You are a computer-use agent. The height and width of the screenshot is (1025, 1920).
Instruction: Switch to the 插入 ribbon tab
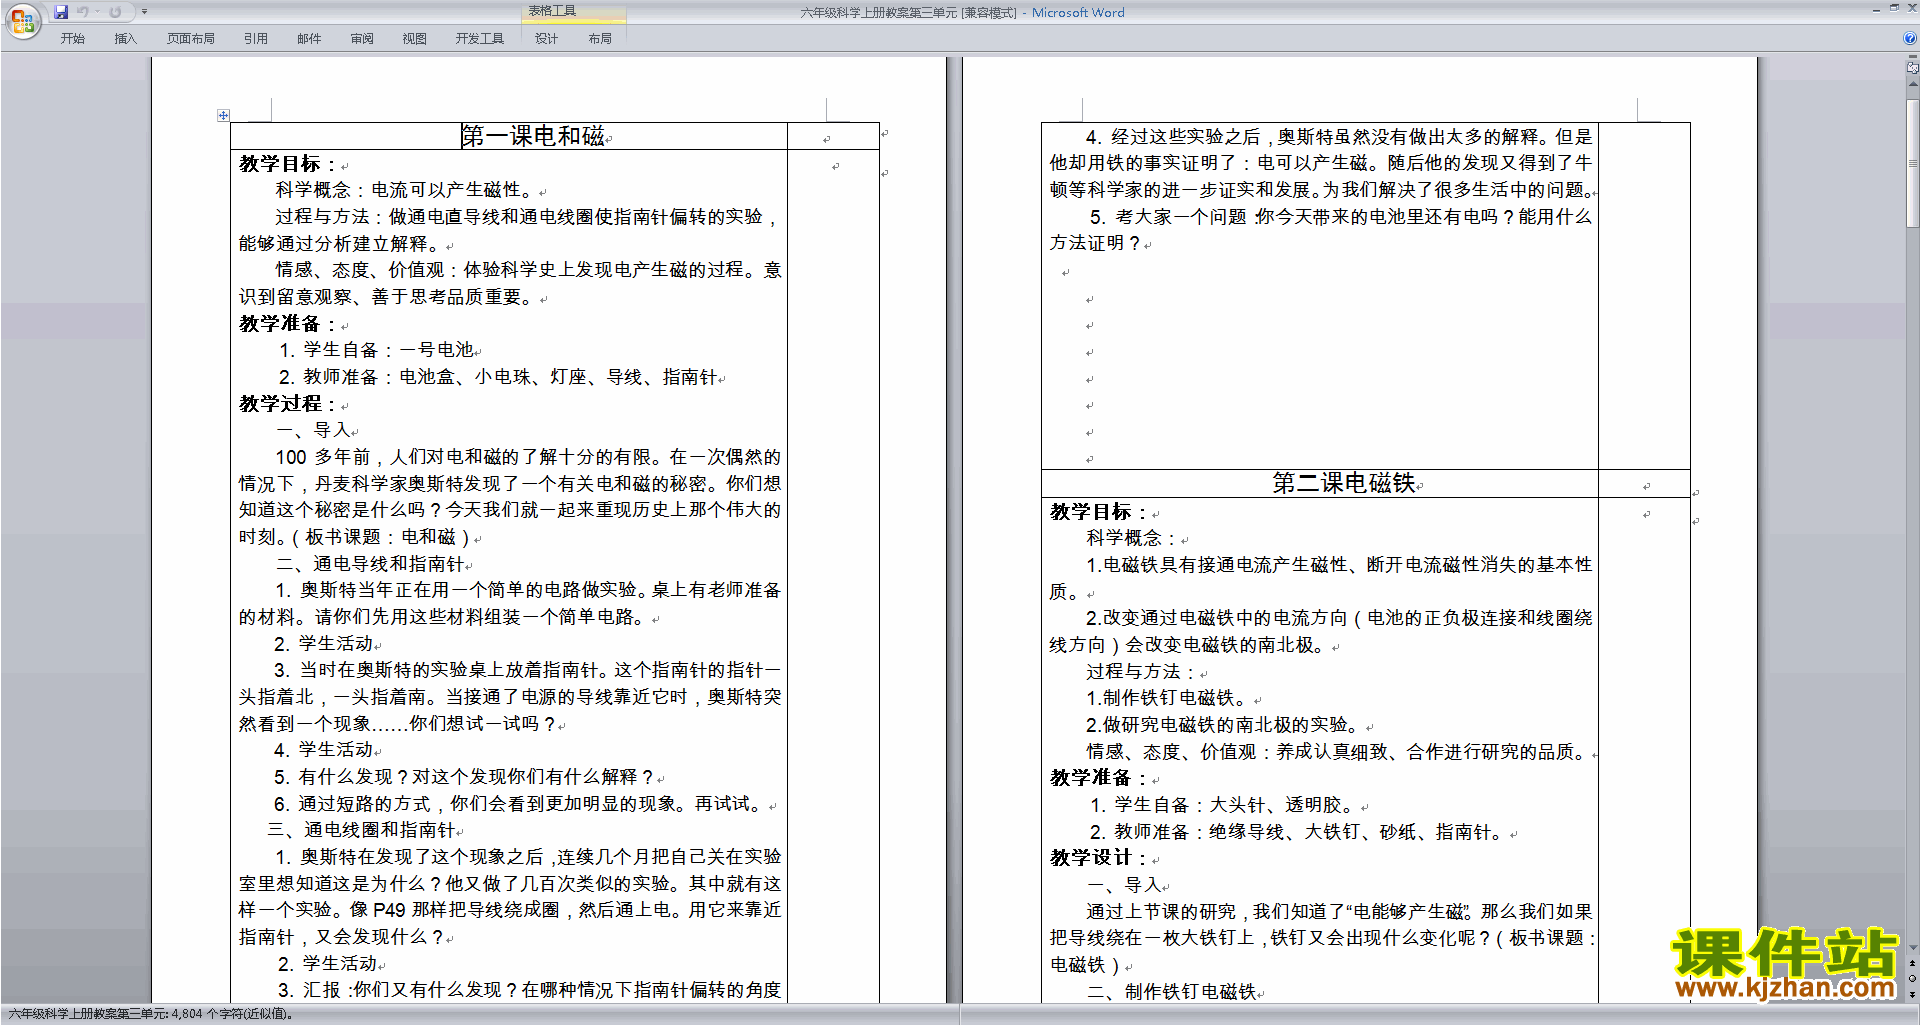[x=125, y=38]
